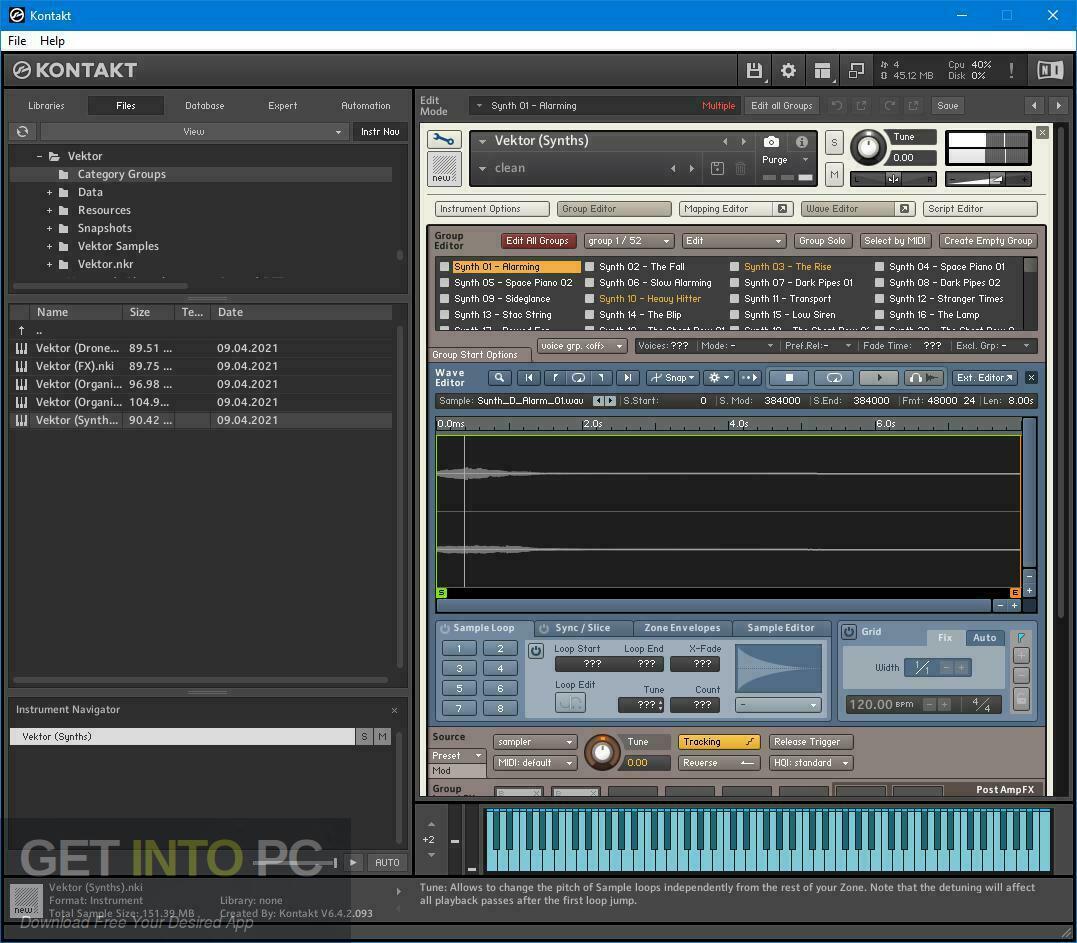Click the panic exclamation mark icon
The width and height of the screenshot is (1077, 943).
1011,70
